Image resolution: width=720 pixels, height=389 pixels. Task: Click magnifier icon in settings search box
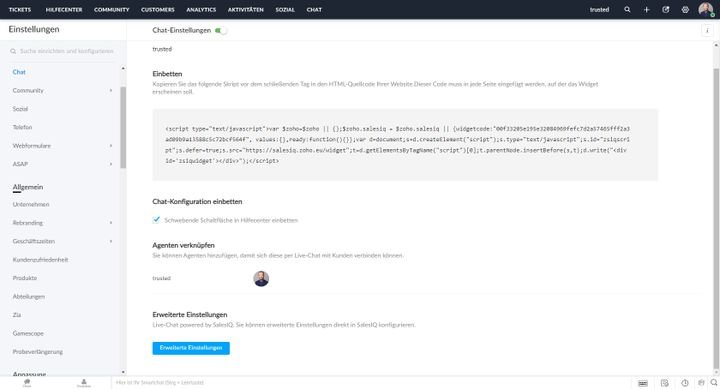(13, 51)
